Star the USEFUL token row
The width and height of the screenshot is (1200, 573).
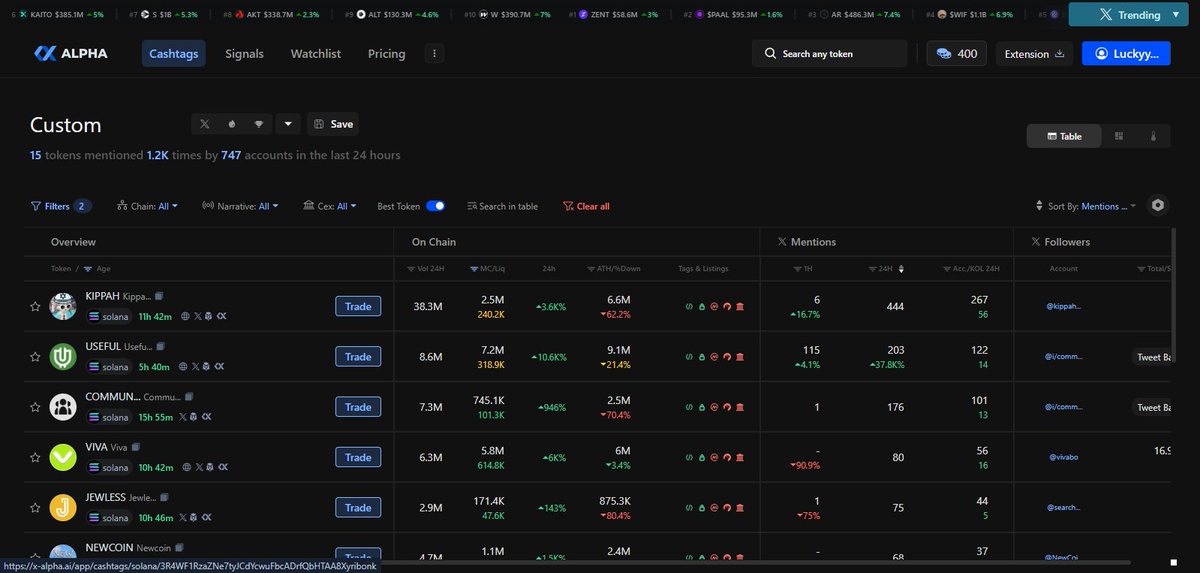click(35, 356)
